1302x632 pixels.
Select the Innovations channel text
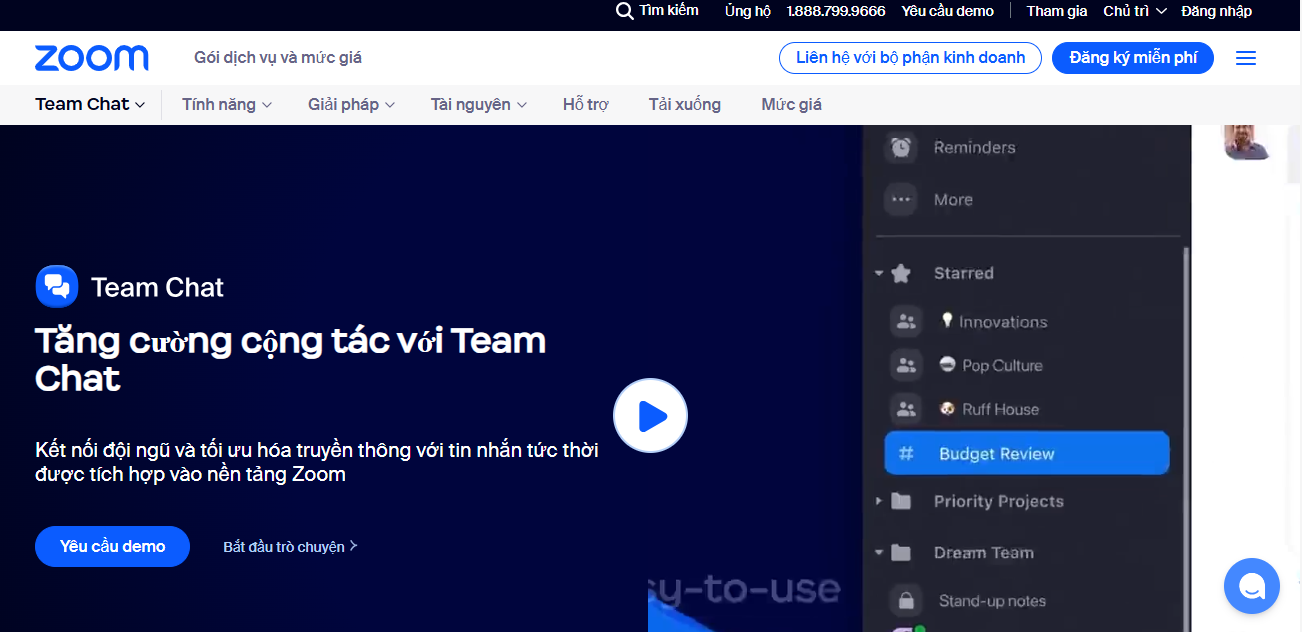[1003, 322]
